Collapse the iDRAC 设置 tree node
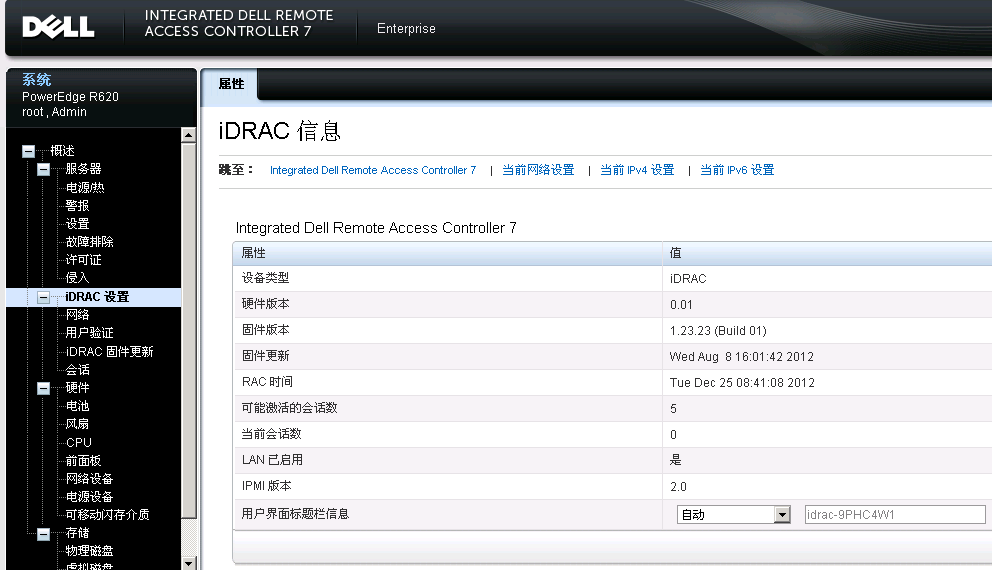The width and height of the screenshot is (992, 570). tap(43, 297)
